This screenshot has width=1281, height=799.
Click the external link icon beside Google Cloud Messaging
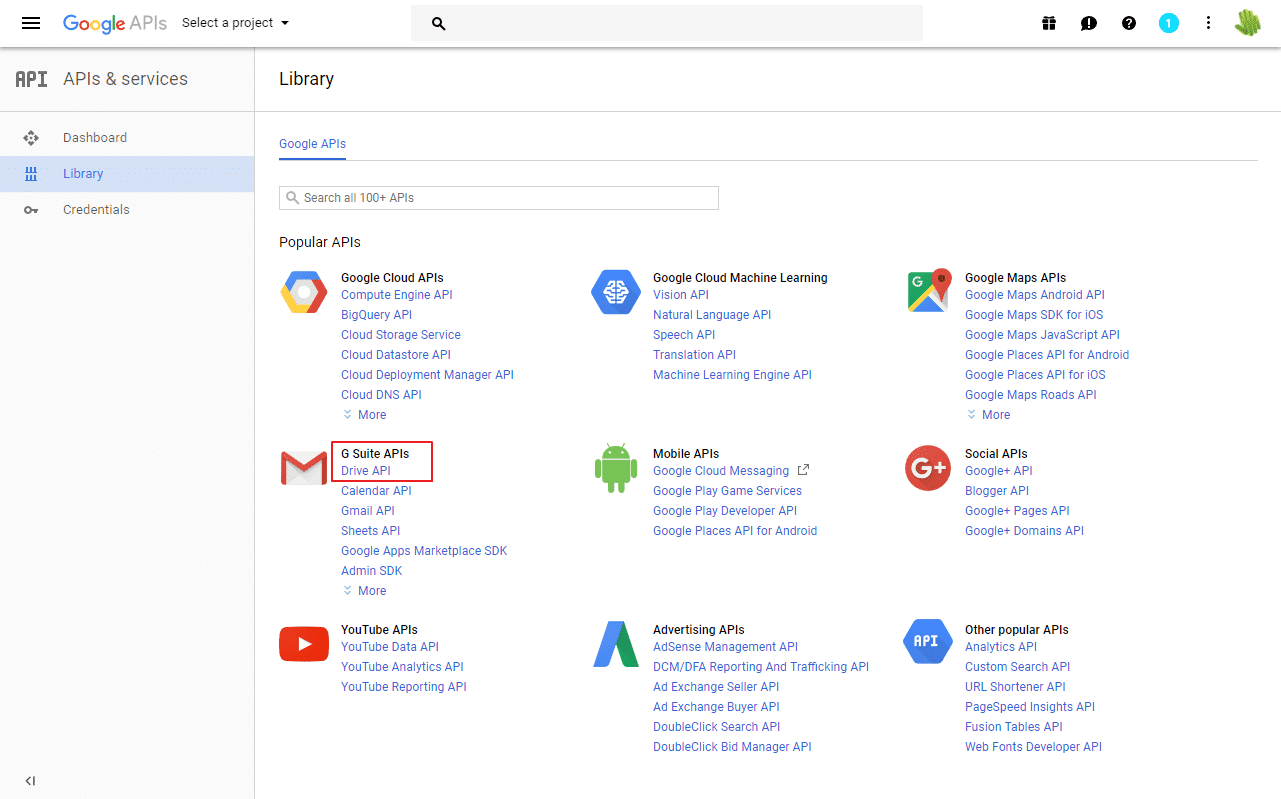point(803,470)
